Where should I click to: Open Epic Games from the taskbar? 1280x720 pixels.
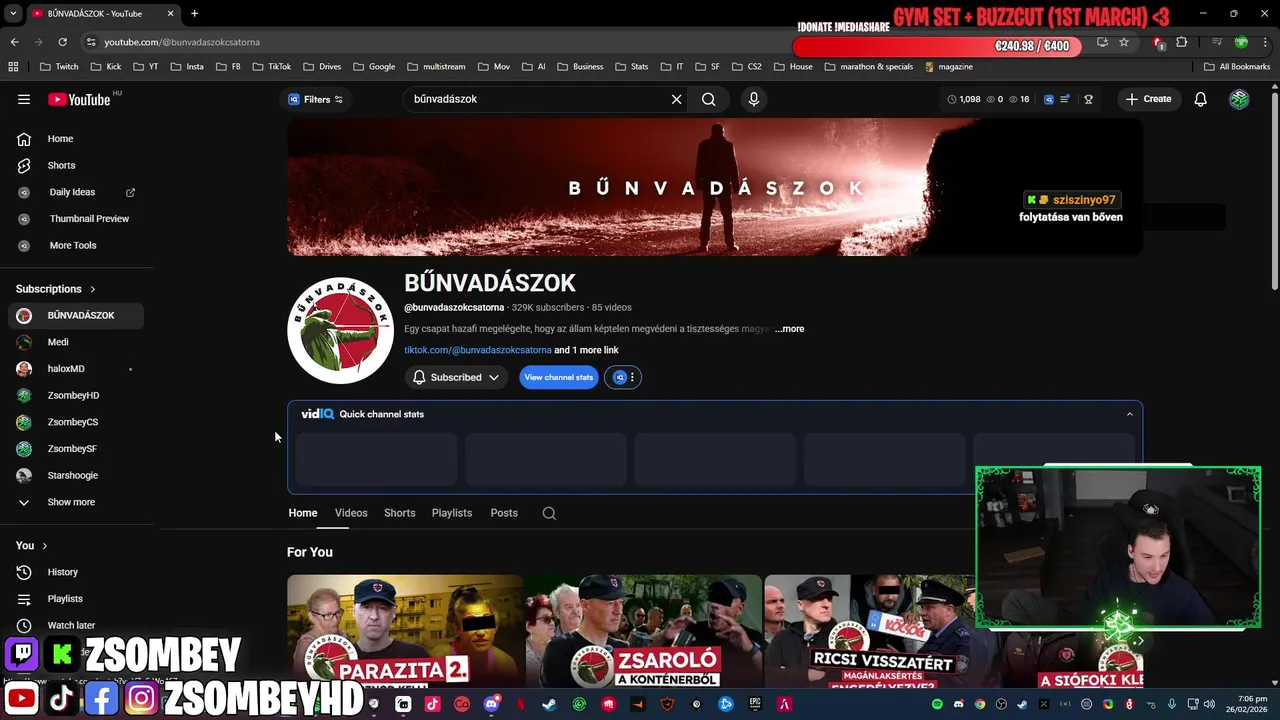755,704
